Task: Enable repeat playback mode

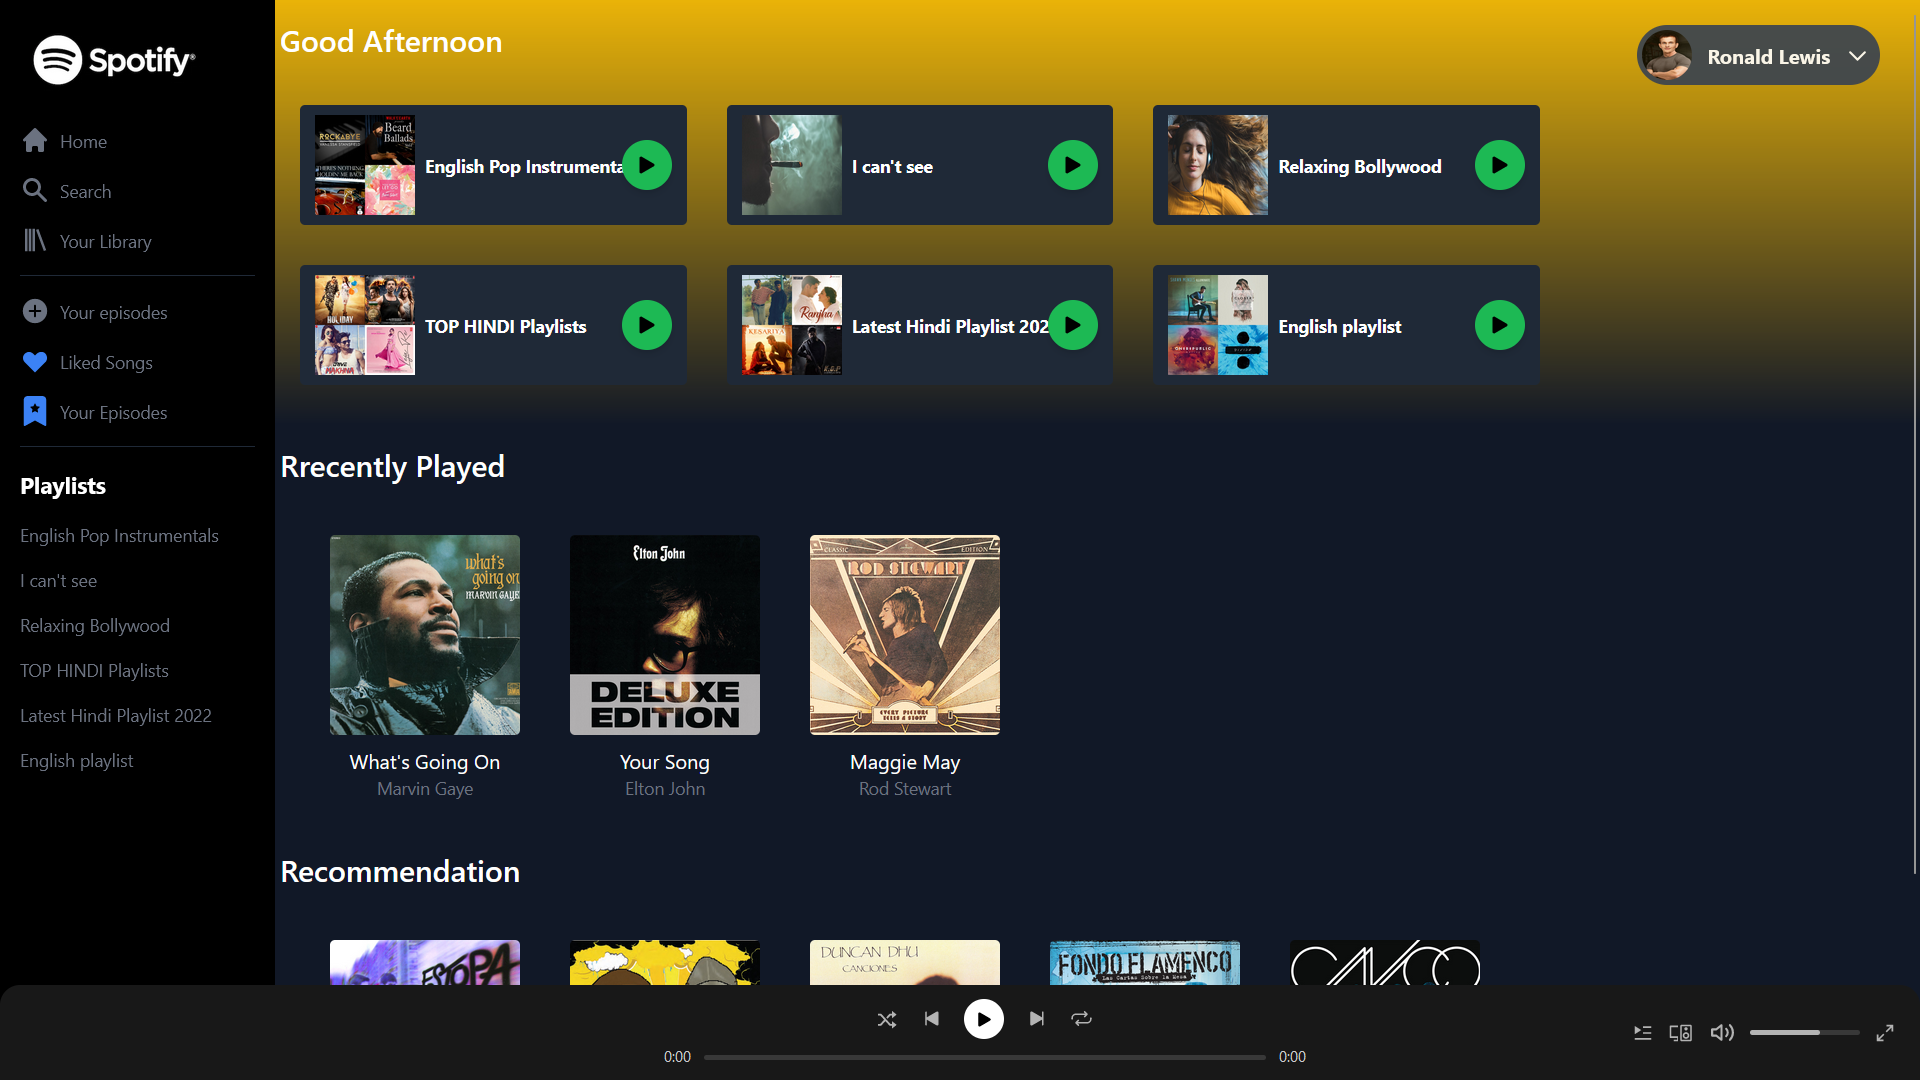Action: 1081,1019
